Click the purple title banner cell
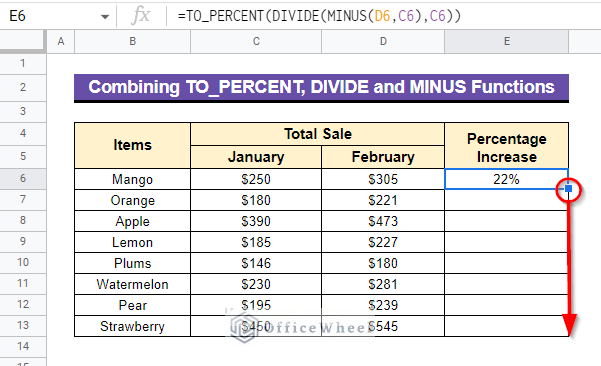The image size is (601, 366). pos(321,87)
